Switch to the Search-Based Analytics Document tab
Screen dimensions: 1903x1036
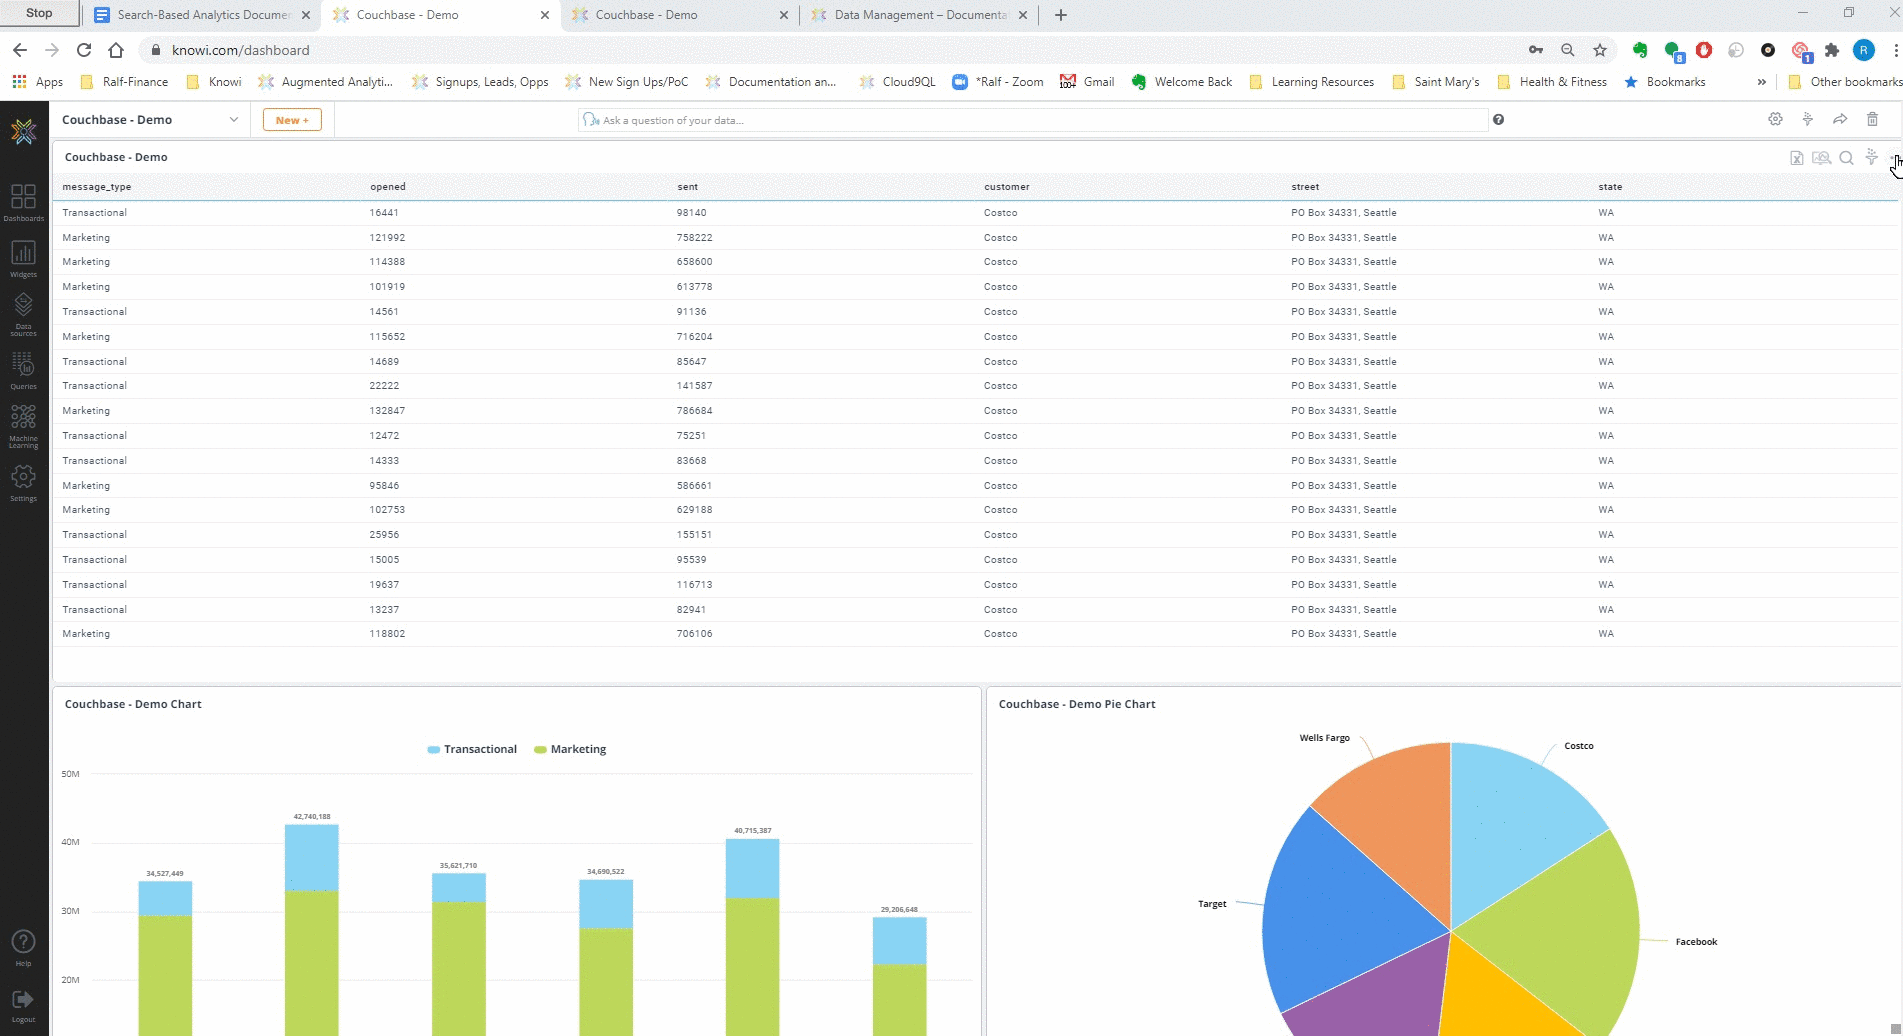(x=203, y=15)
